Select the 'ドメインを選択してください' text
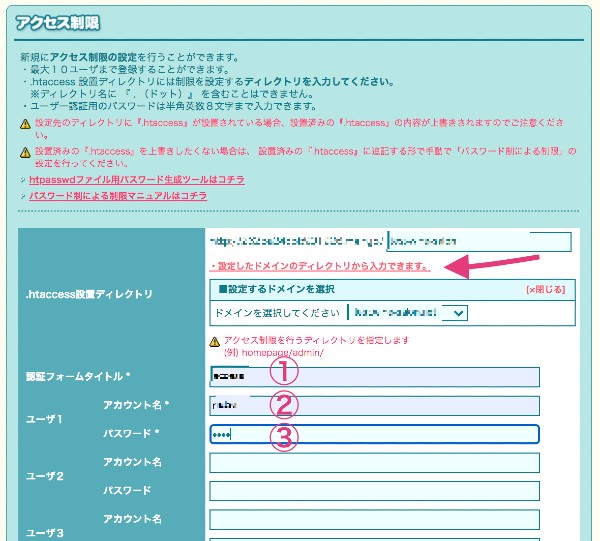Image resolution: width=600 pixels, height=541 pixels. click(x=277, y=313)
